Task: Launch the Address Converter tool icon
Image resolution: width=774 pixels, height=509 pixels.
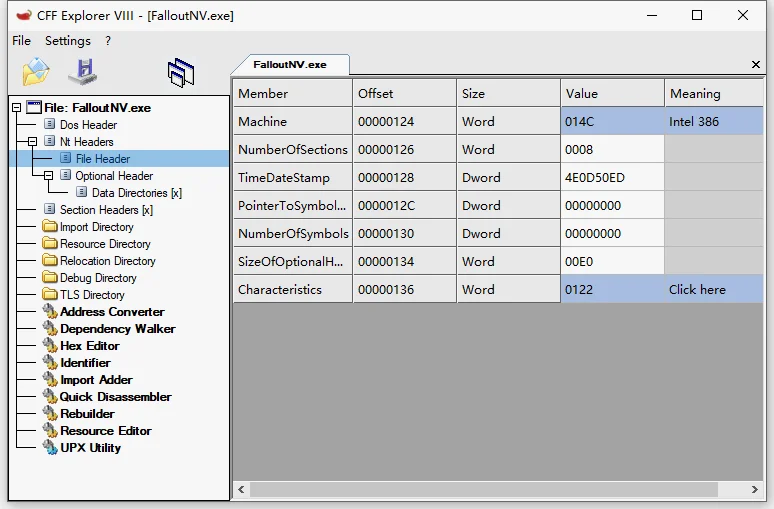Action: click(50, 311)
